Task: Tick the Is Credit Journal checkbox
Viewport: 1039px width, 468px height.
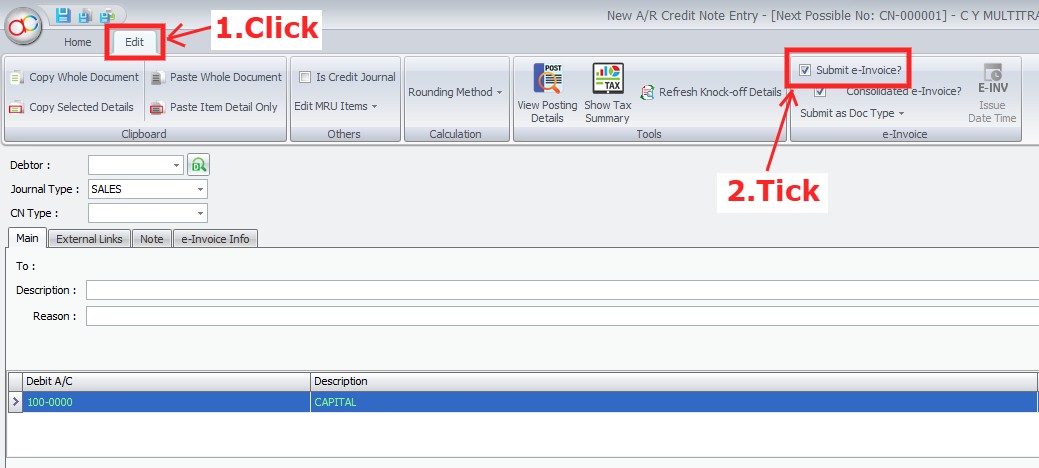Action: (305, 77)
